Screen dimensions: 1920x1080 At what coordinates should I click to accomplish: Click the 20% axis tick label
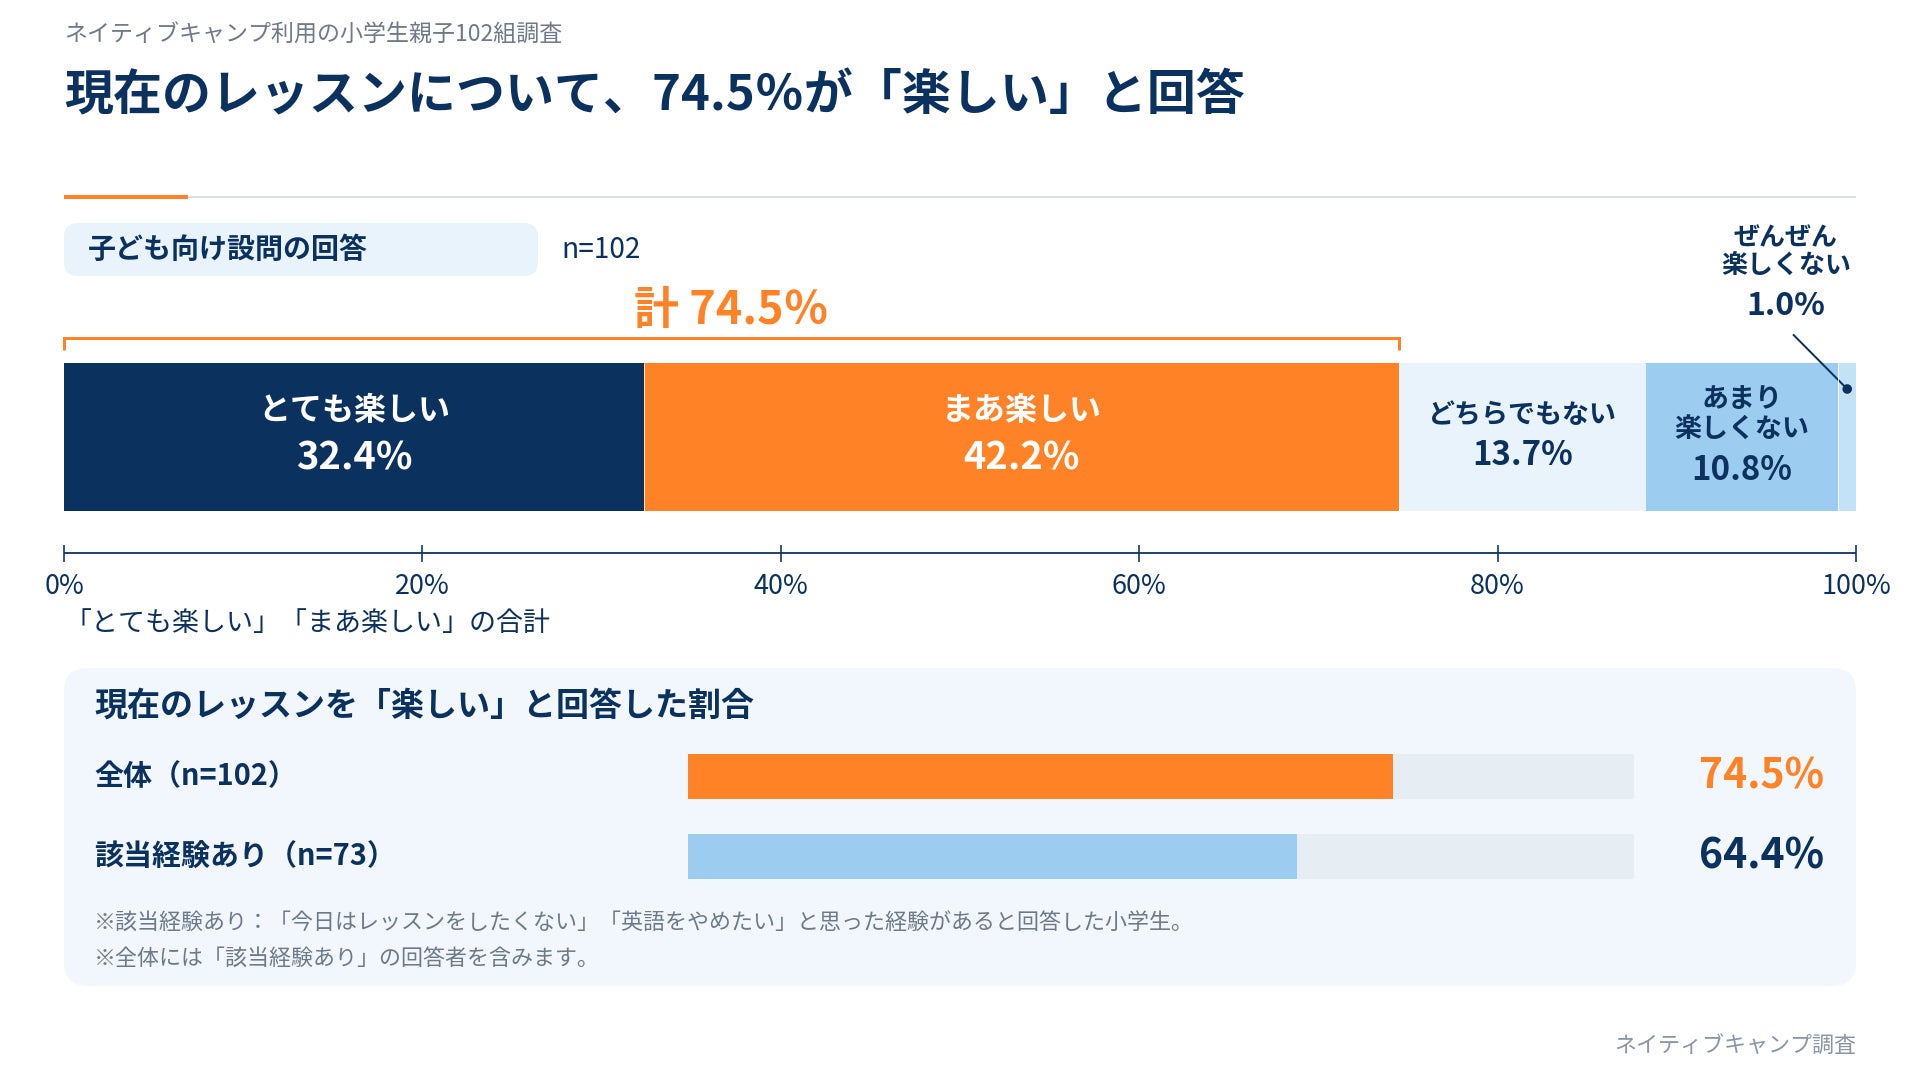pos(421,585)
